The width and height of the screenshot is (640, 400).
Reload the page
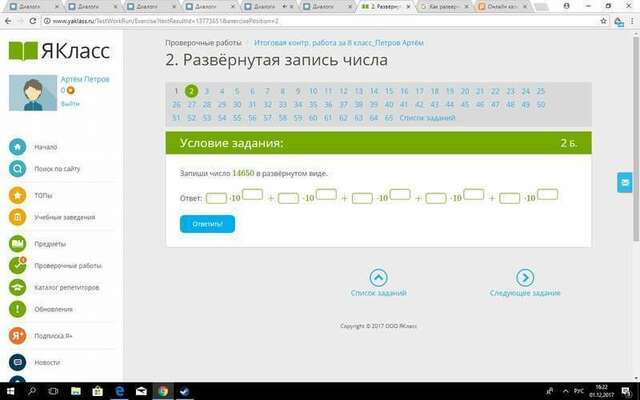click(x=33, y=21)
